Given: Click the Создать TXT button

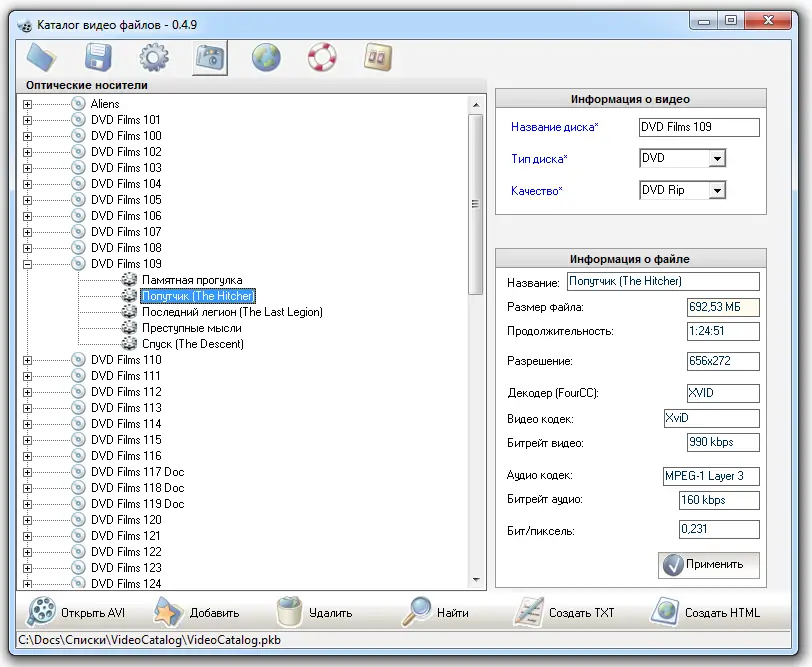Looking at the screenshot, I should (x=564, y=612).
